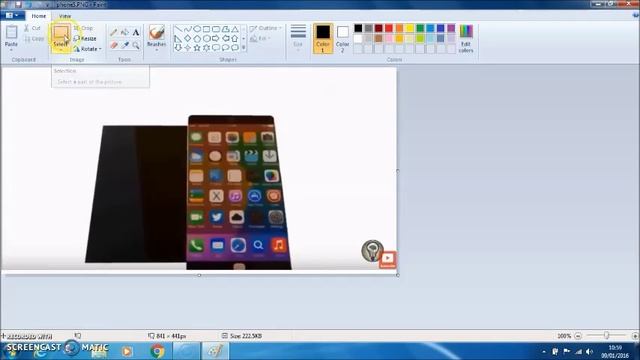640x360 pixels.
Task: Choose the Triangle shape
Action: click(x=235, y=29)
